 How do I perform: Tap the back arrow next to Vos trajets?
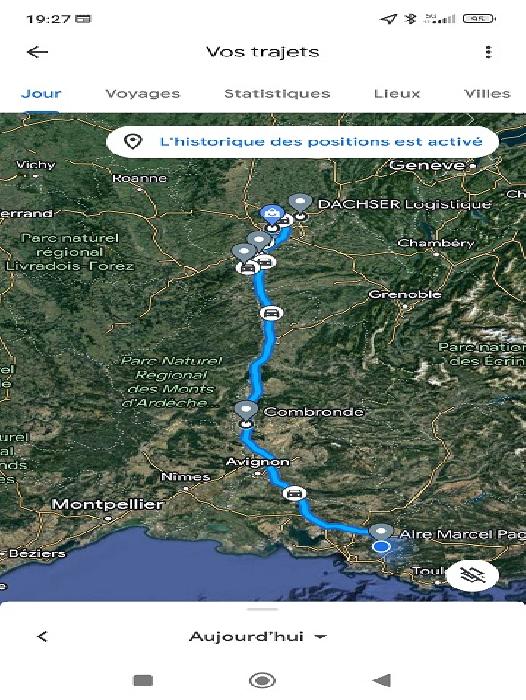coord(38,52)
